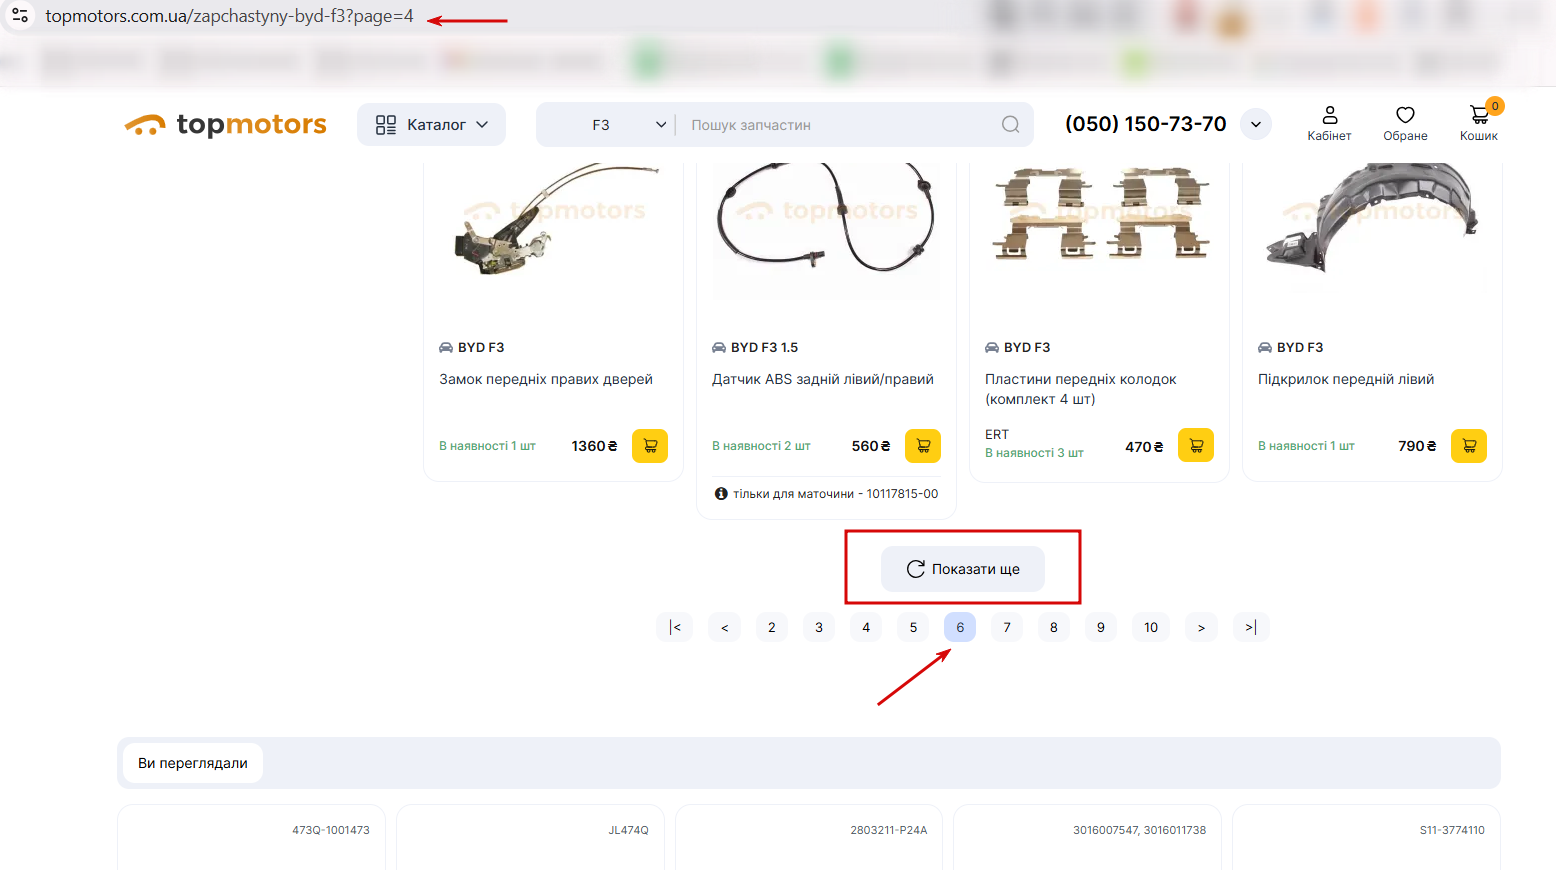The height and width of the screenshot is (870, 1556).
Task: Go to page 10
Action: 1151,627
